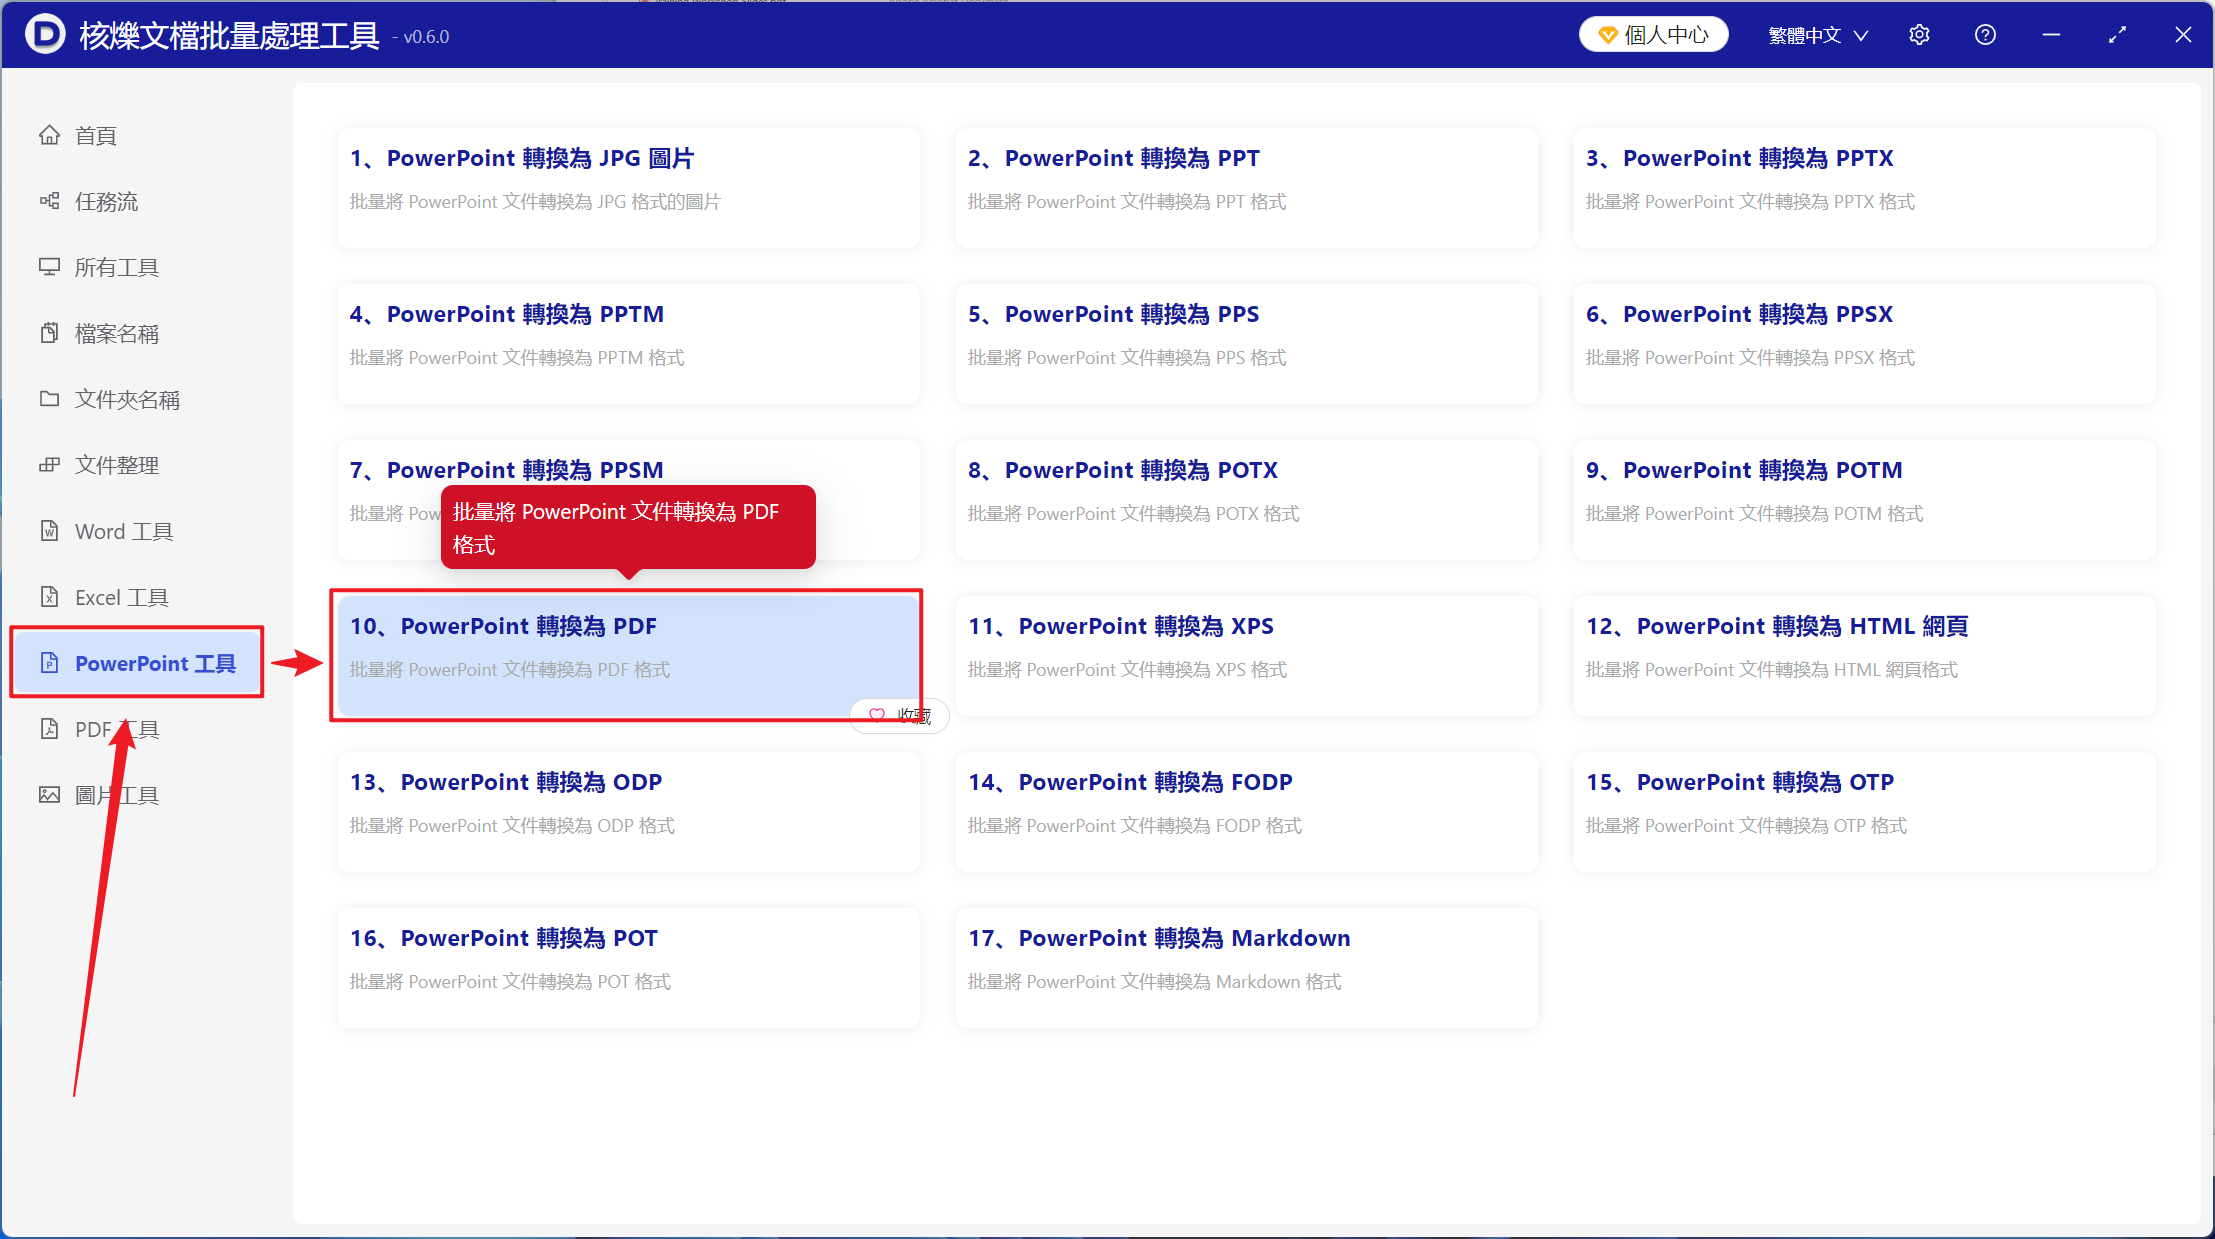
Task: Click the picture icon beside 圖片工具
Action: [49, 795]
